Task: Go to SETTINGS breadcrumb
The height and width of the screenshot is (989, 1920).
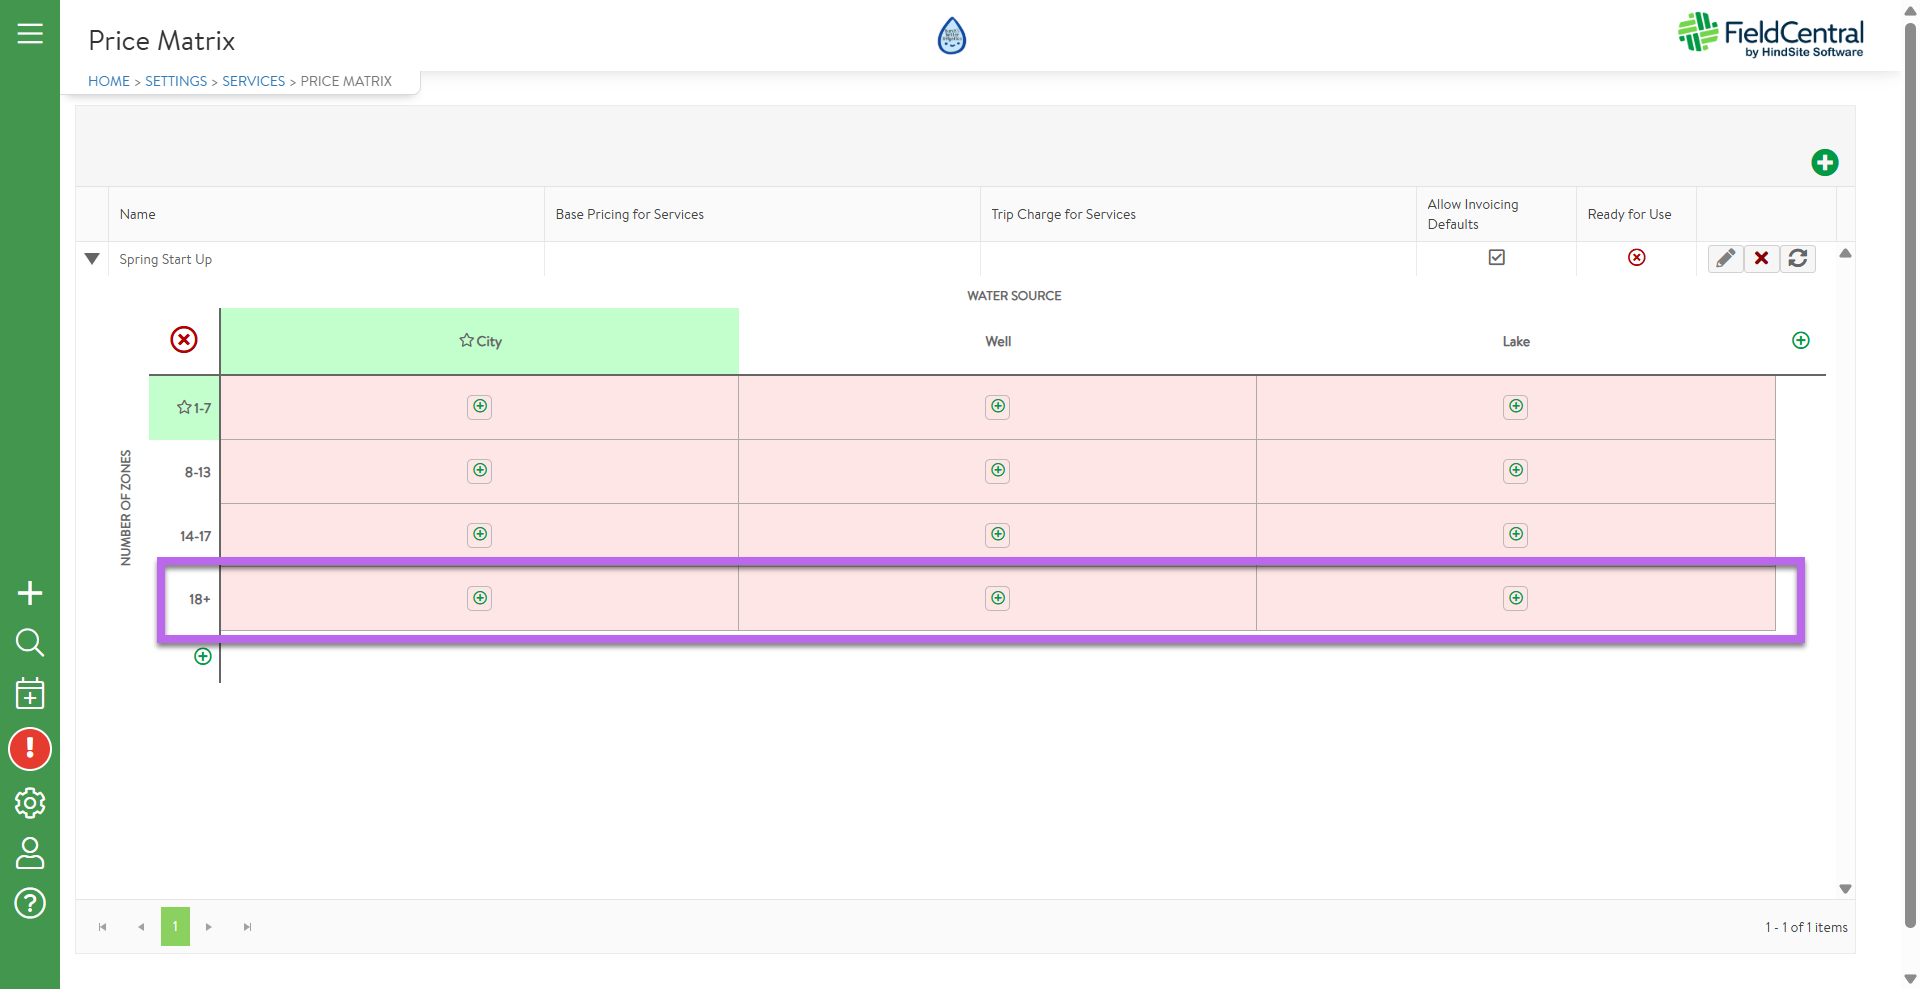Action: [x=176, y=81]
